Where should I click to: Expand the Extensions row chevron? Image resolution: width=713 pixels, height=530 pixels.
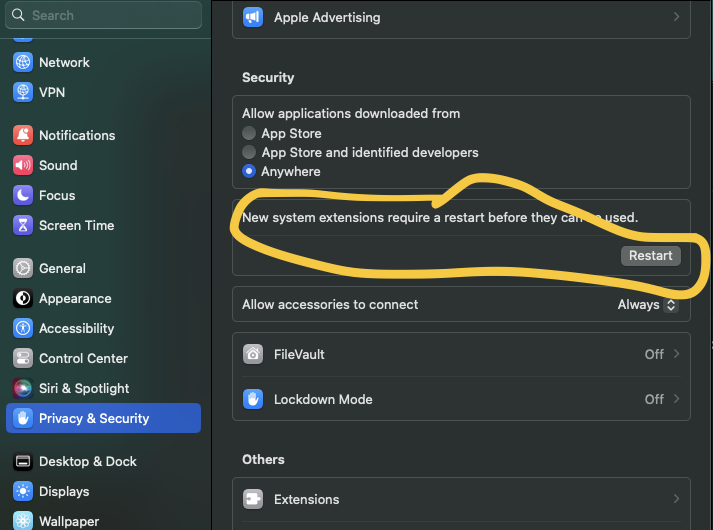coord(676,499)
